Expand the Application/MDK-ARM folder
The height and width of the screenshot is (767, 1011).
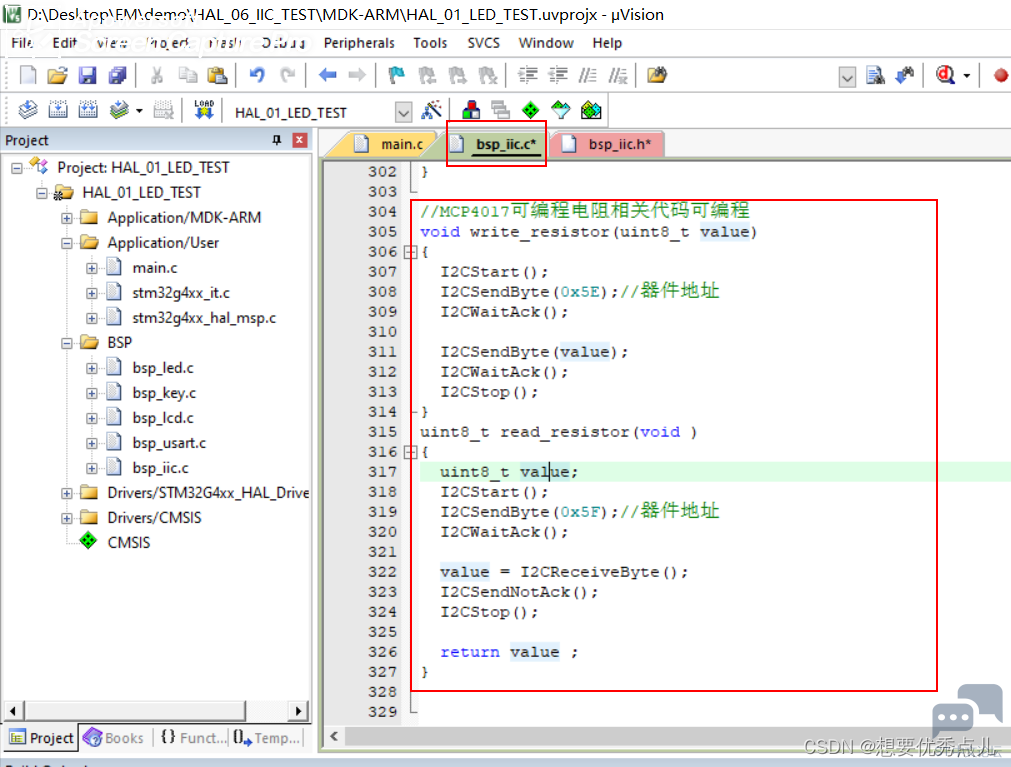67,218
